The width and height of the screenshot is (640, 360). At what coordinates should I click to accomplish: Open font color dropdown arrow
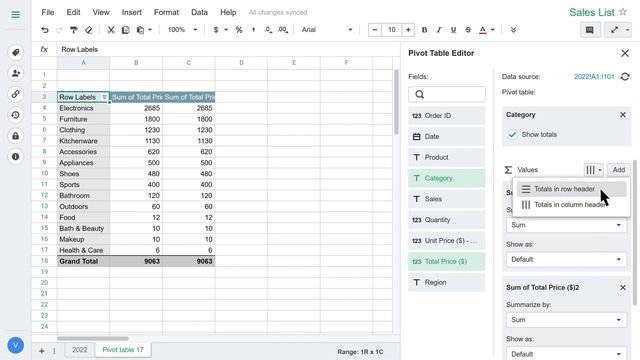pos(493,30)
